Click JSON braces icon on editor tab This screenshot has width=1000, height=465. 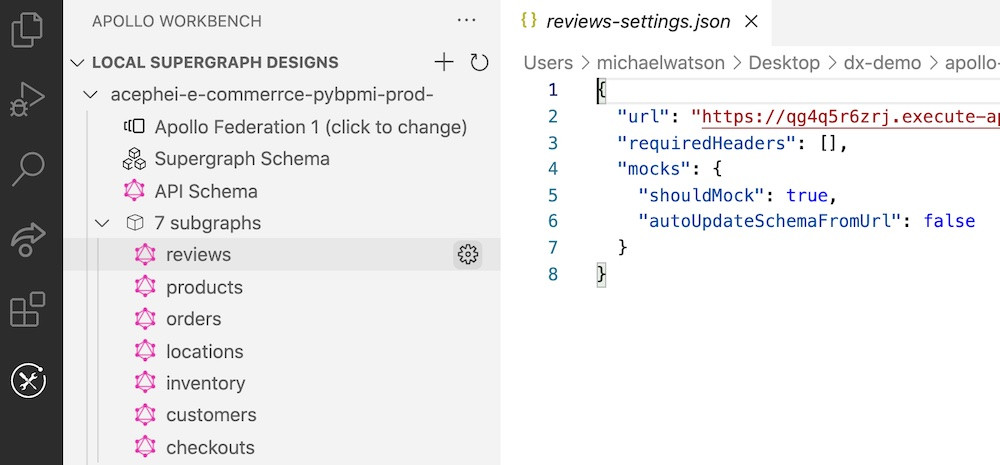pyautogui.click(x=529, y=20)
